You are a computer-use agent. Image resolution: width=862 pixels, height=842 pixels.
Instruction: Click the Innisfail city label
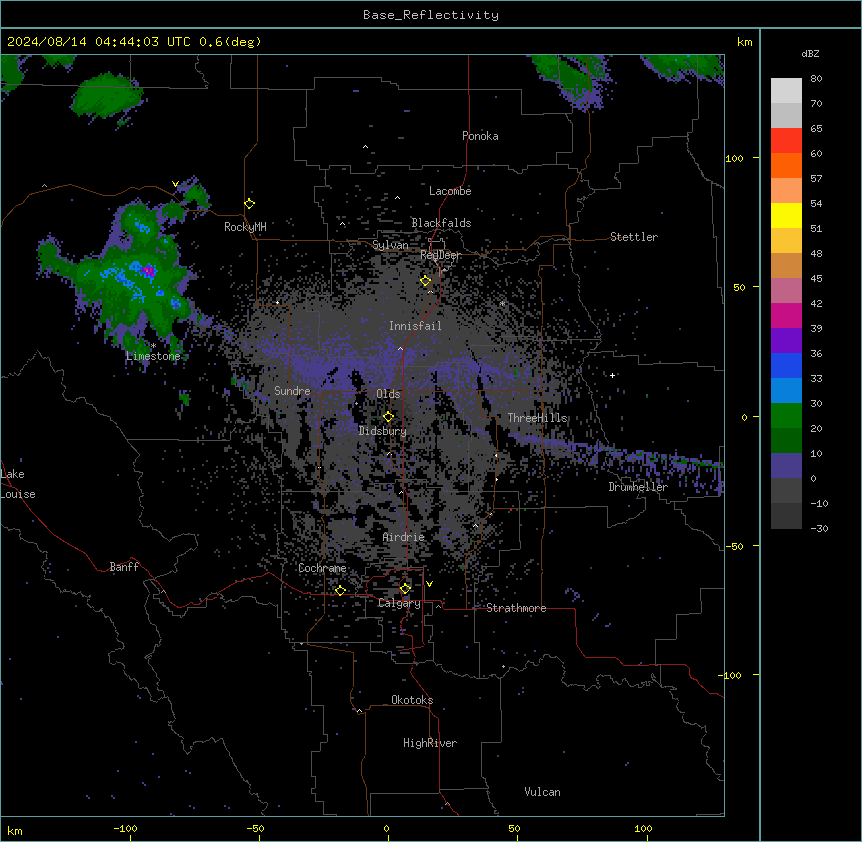[415, 326]
